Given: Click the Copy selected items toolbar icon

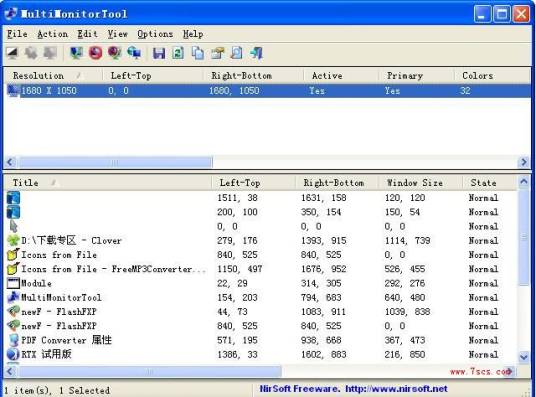Looking at the screenshot, I should 198,53.
